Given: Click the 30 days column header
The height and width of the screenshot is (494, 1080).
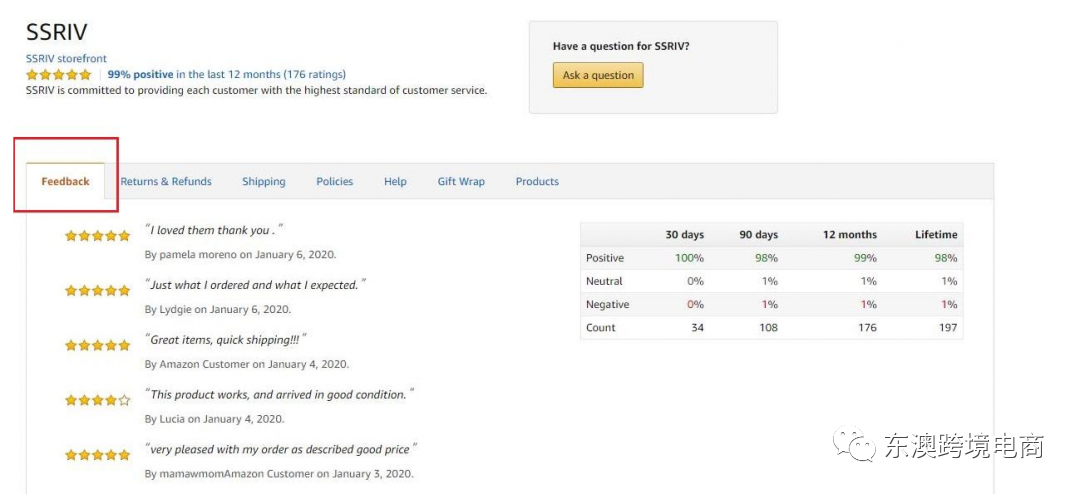Looking at the screenshot, I should [684, 235].
